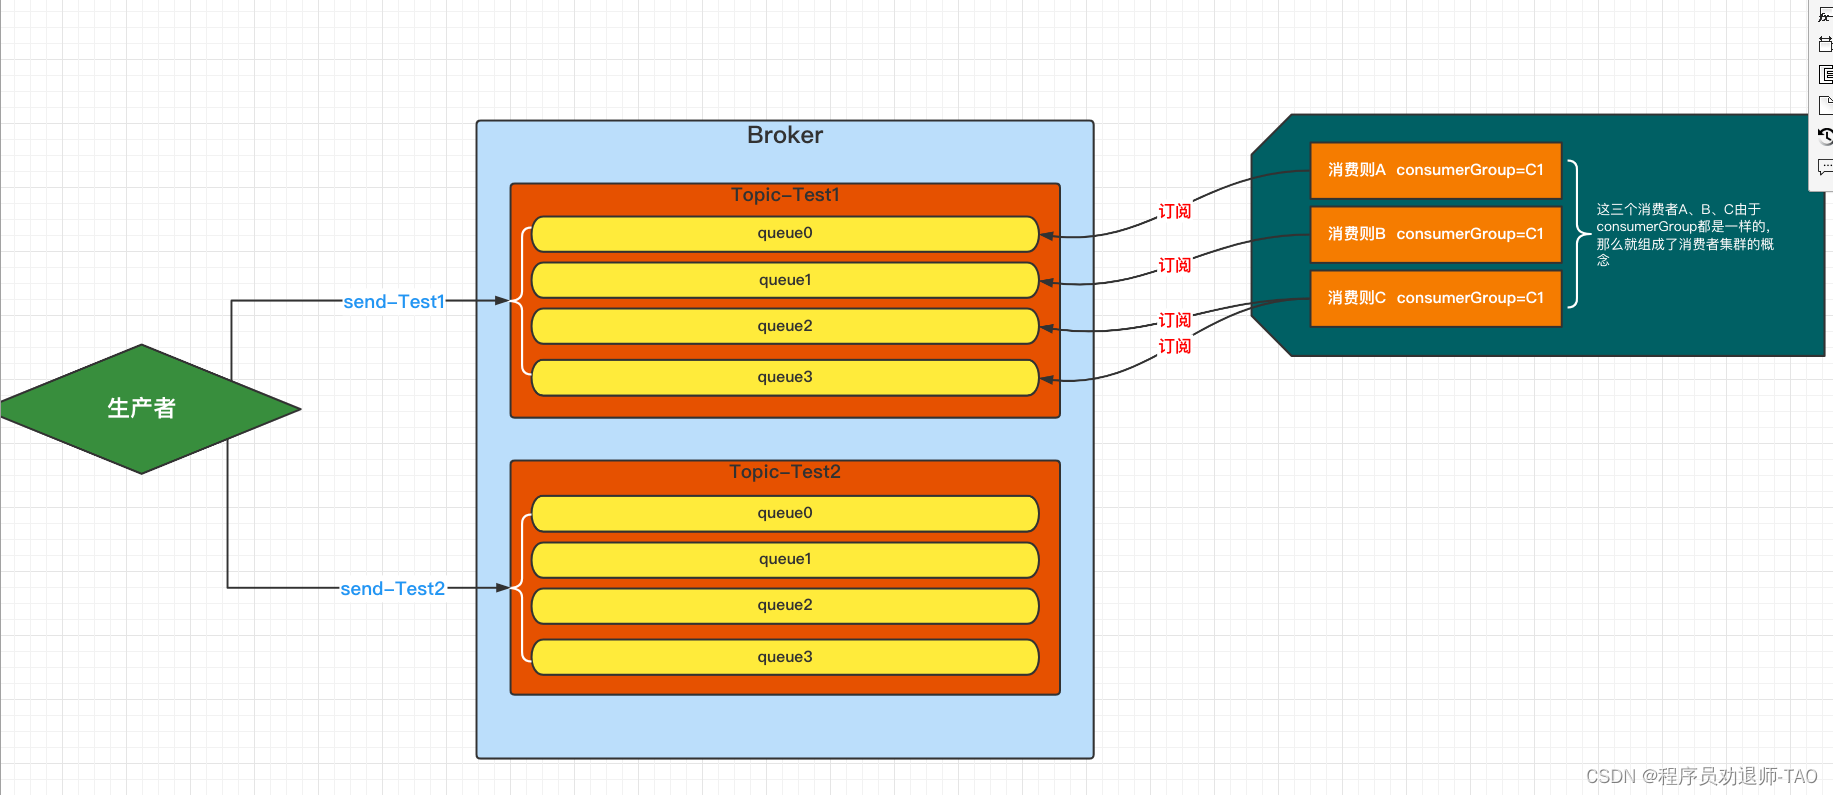This screenshot has width=1833, height=795.
Task: Select queue1 under Topic-Test2
Action: [x=785, y=560]
